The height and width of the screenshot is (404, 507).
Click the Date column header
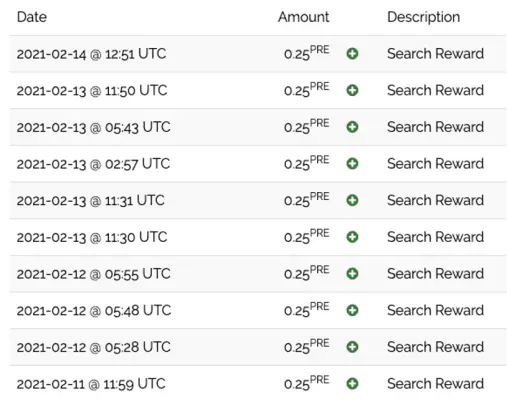[32, 17]
